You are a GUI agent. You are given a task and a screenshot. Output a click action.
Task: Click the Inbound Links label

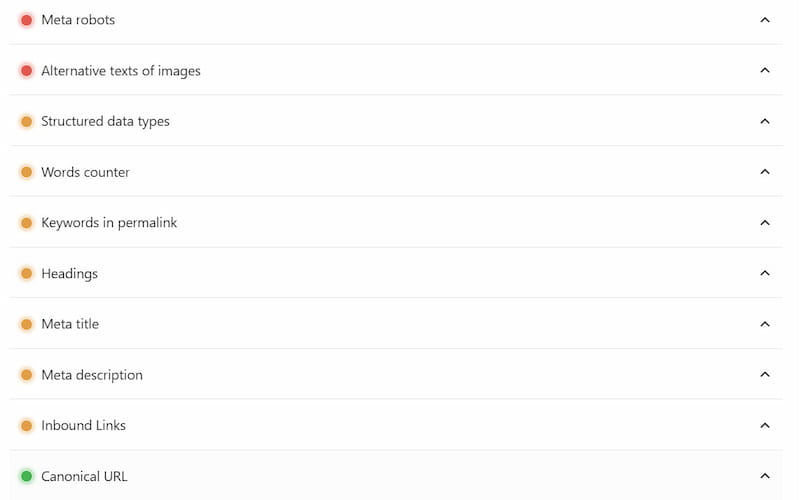pyautogui.click(x=83, y=425)
